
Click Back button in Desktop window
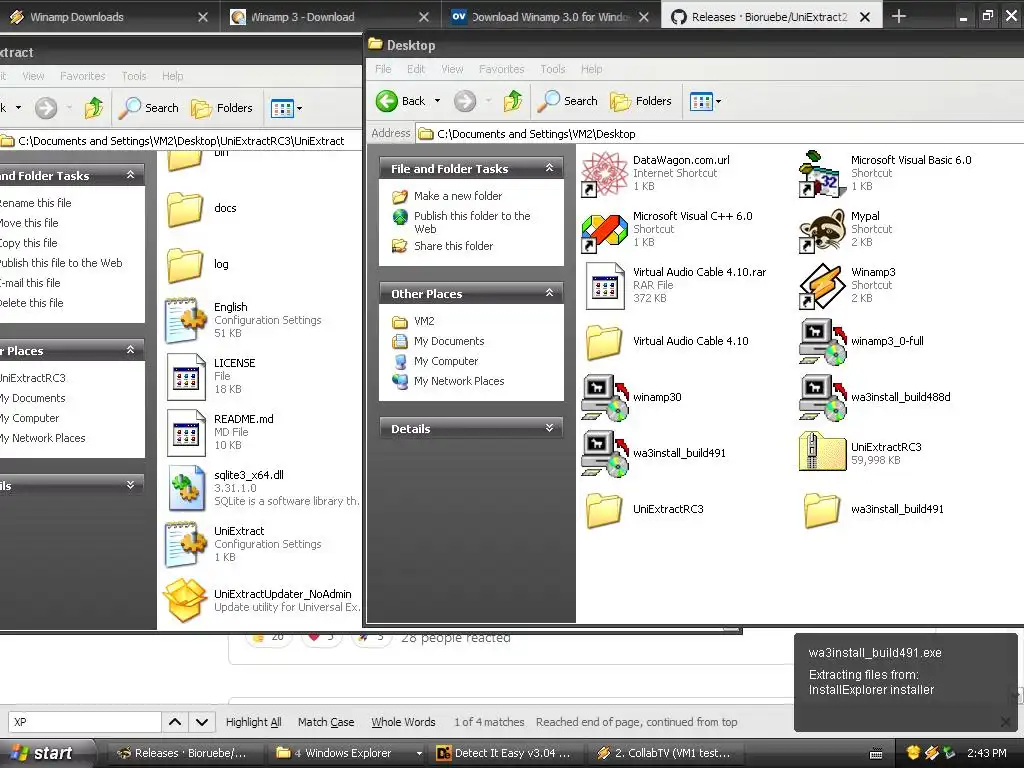401,101
